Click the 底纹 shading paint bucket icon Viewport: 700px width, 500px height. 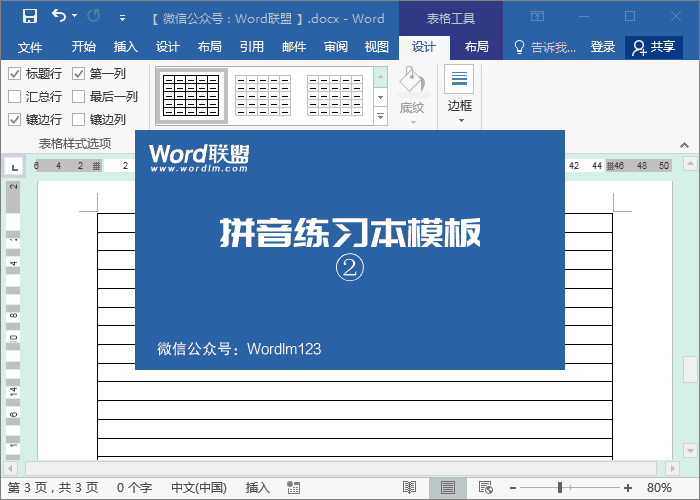click(x=412, y=80)
